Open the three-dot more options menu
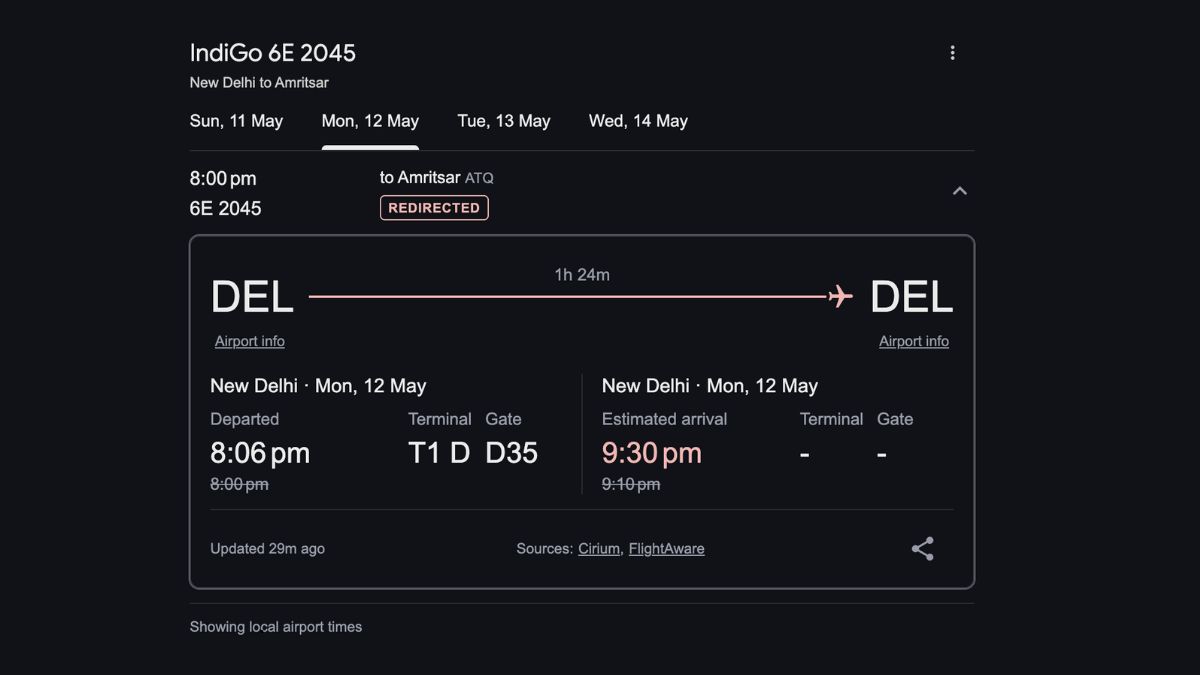 (x=952, y=53)
